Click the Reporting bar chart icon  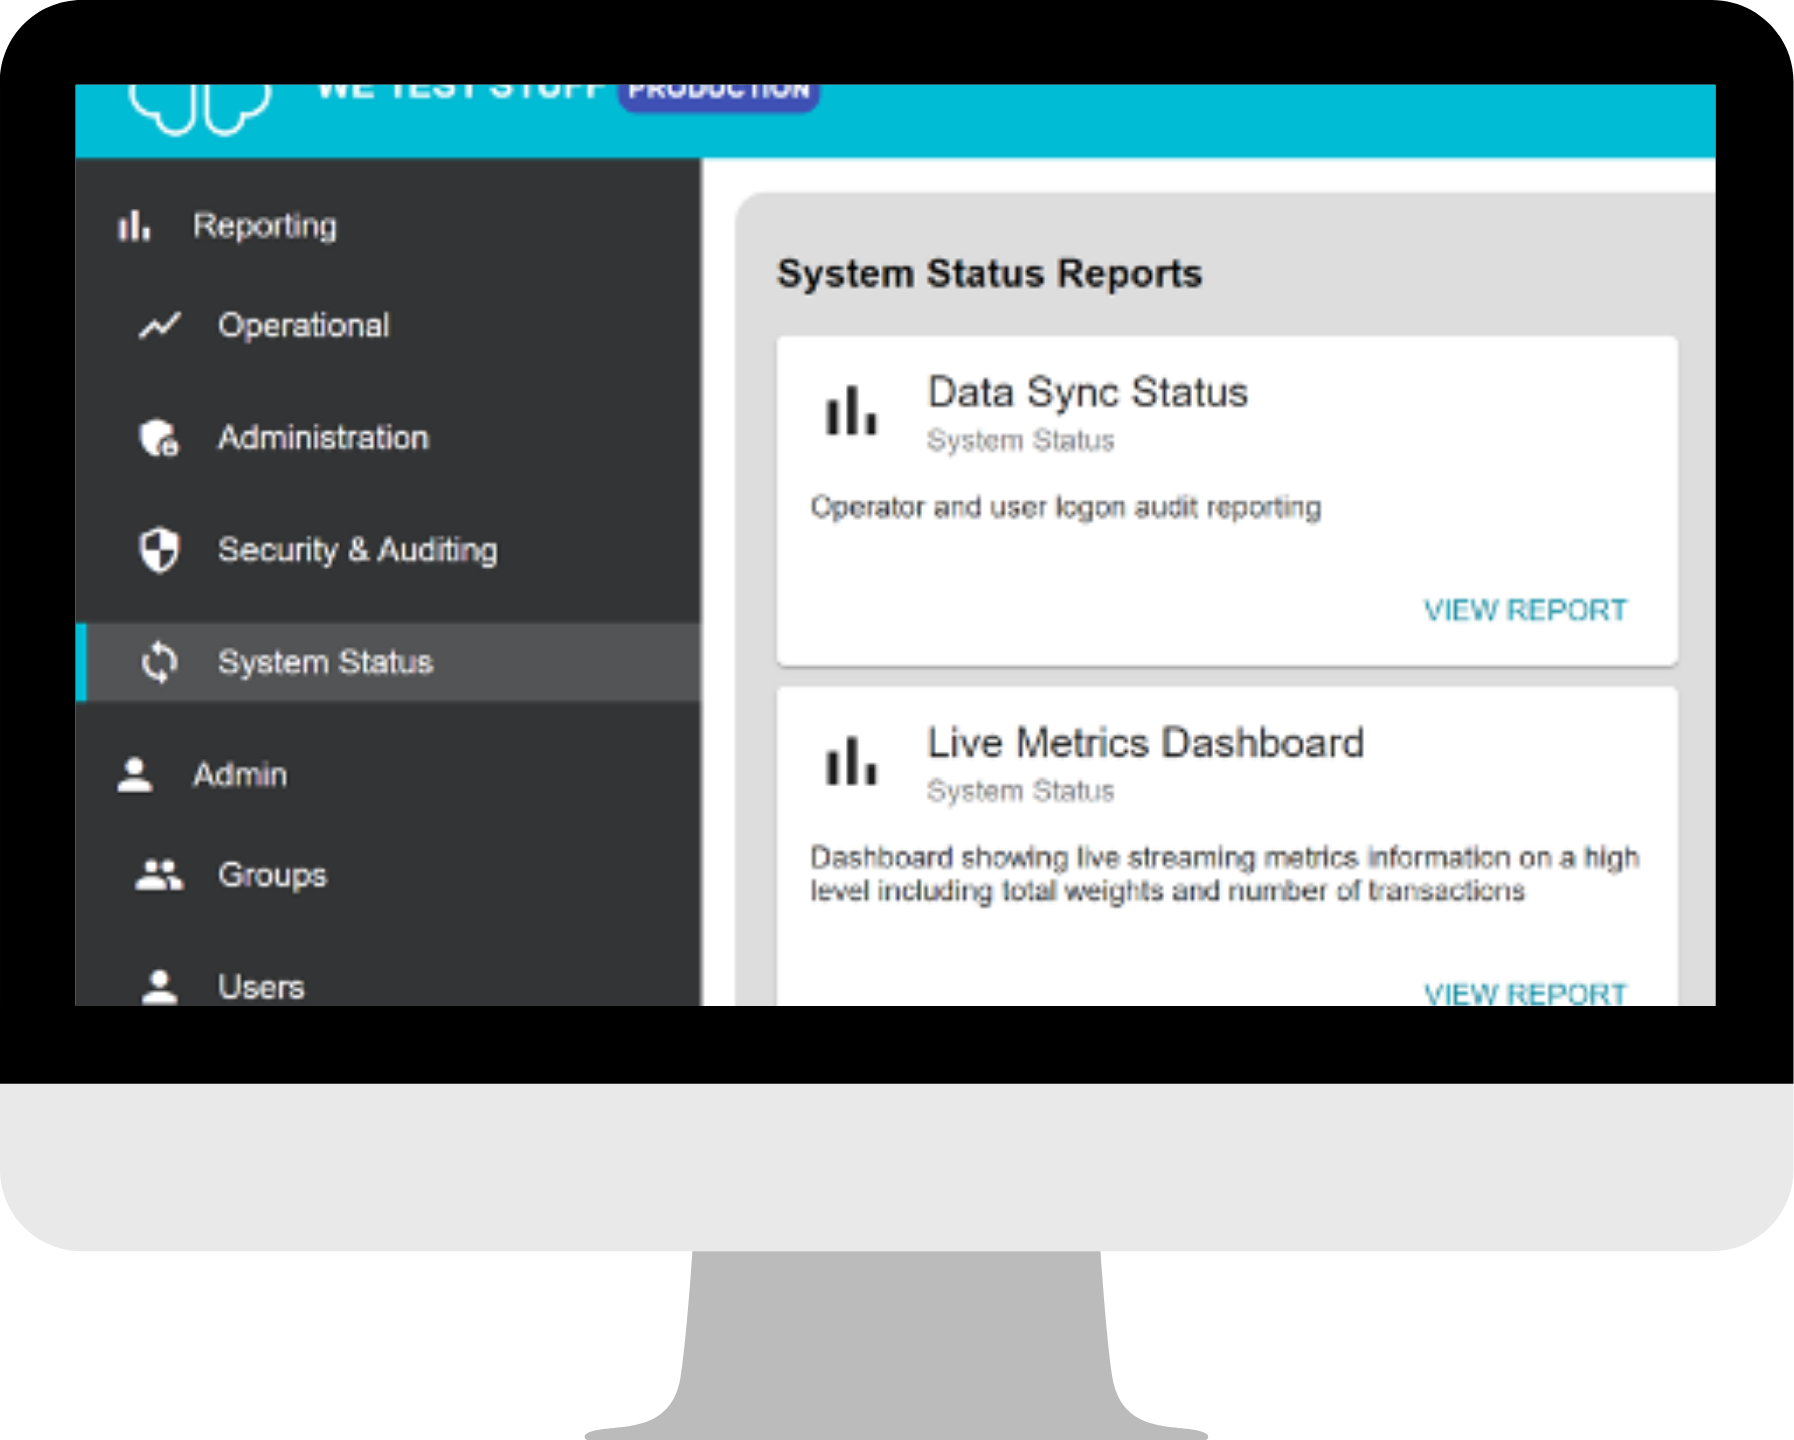coord(134,226)
